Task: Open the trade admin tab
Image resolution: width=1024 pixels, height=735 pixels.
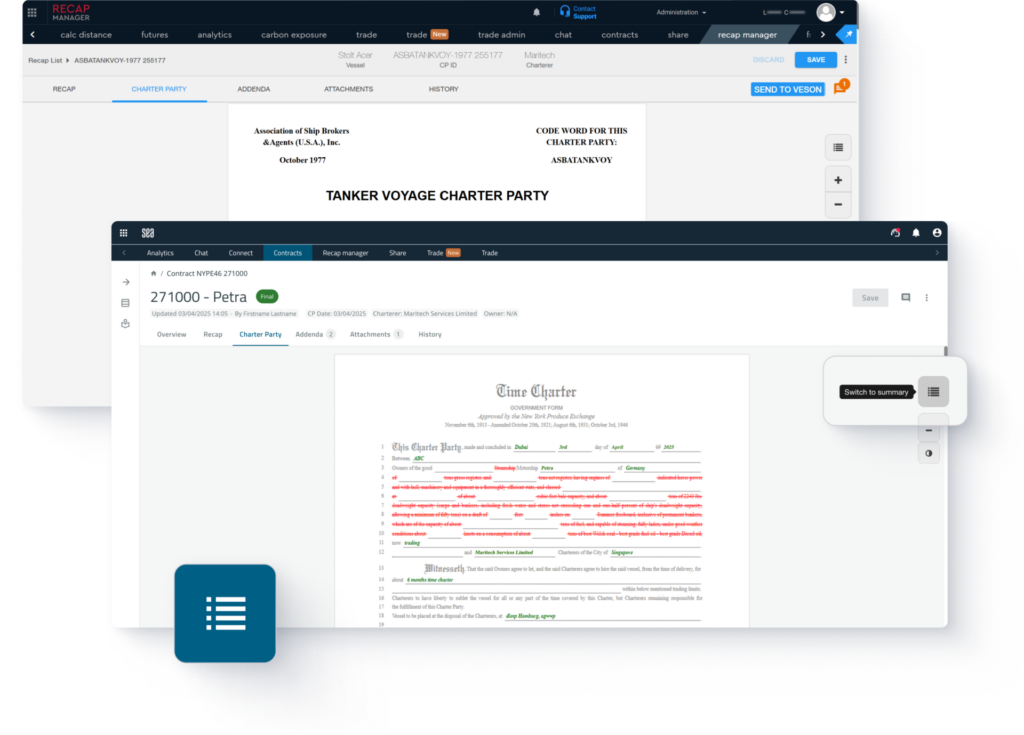Action: (x=502, y=35)
